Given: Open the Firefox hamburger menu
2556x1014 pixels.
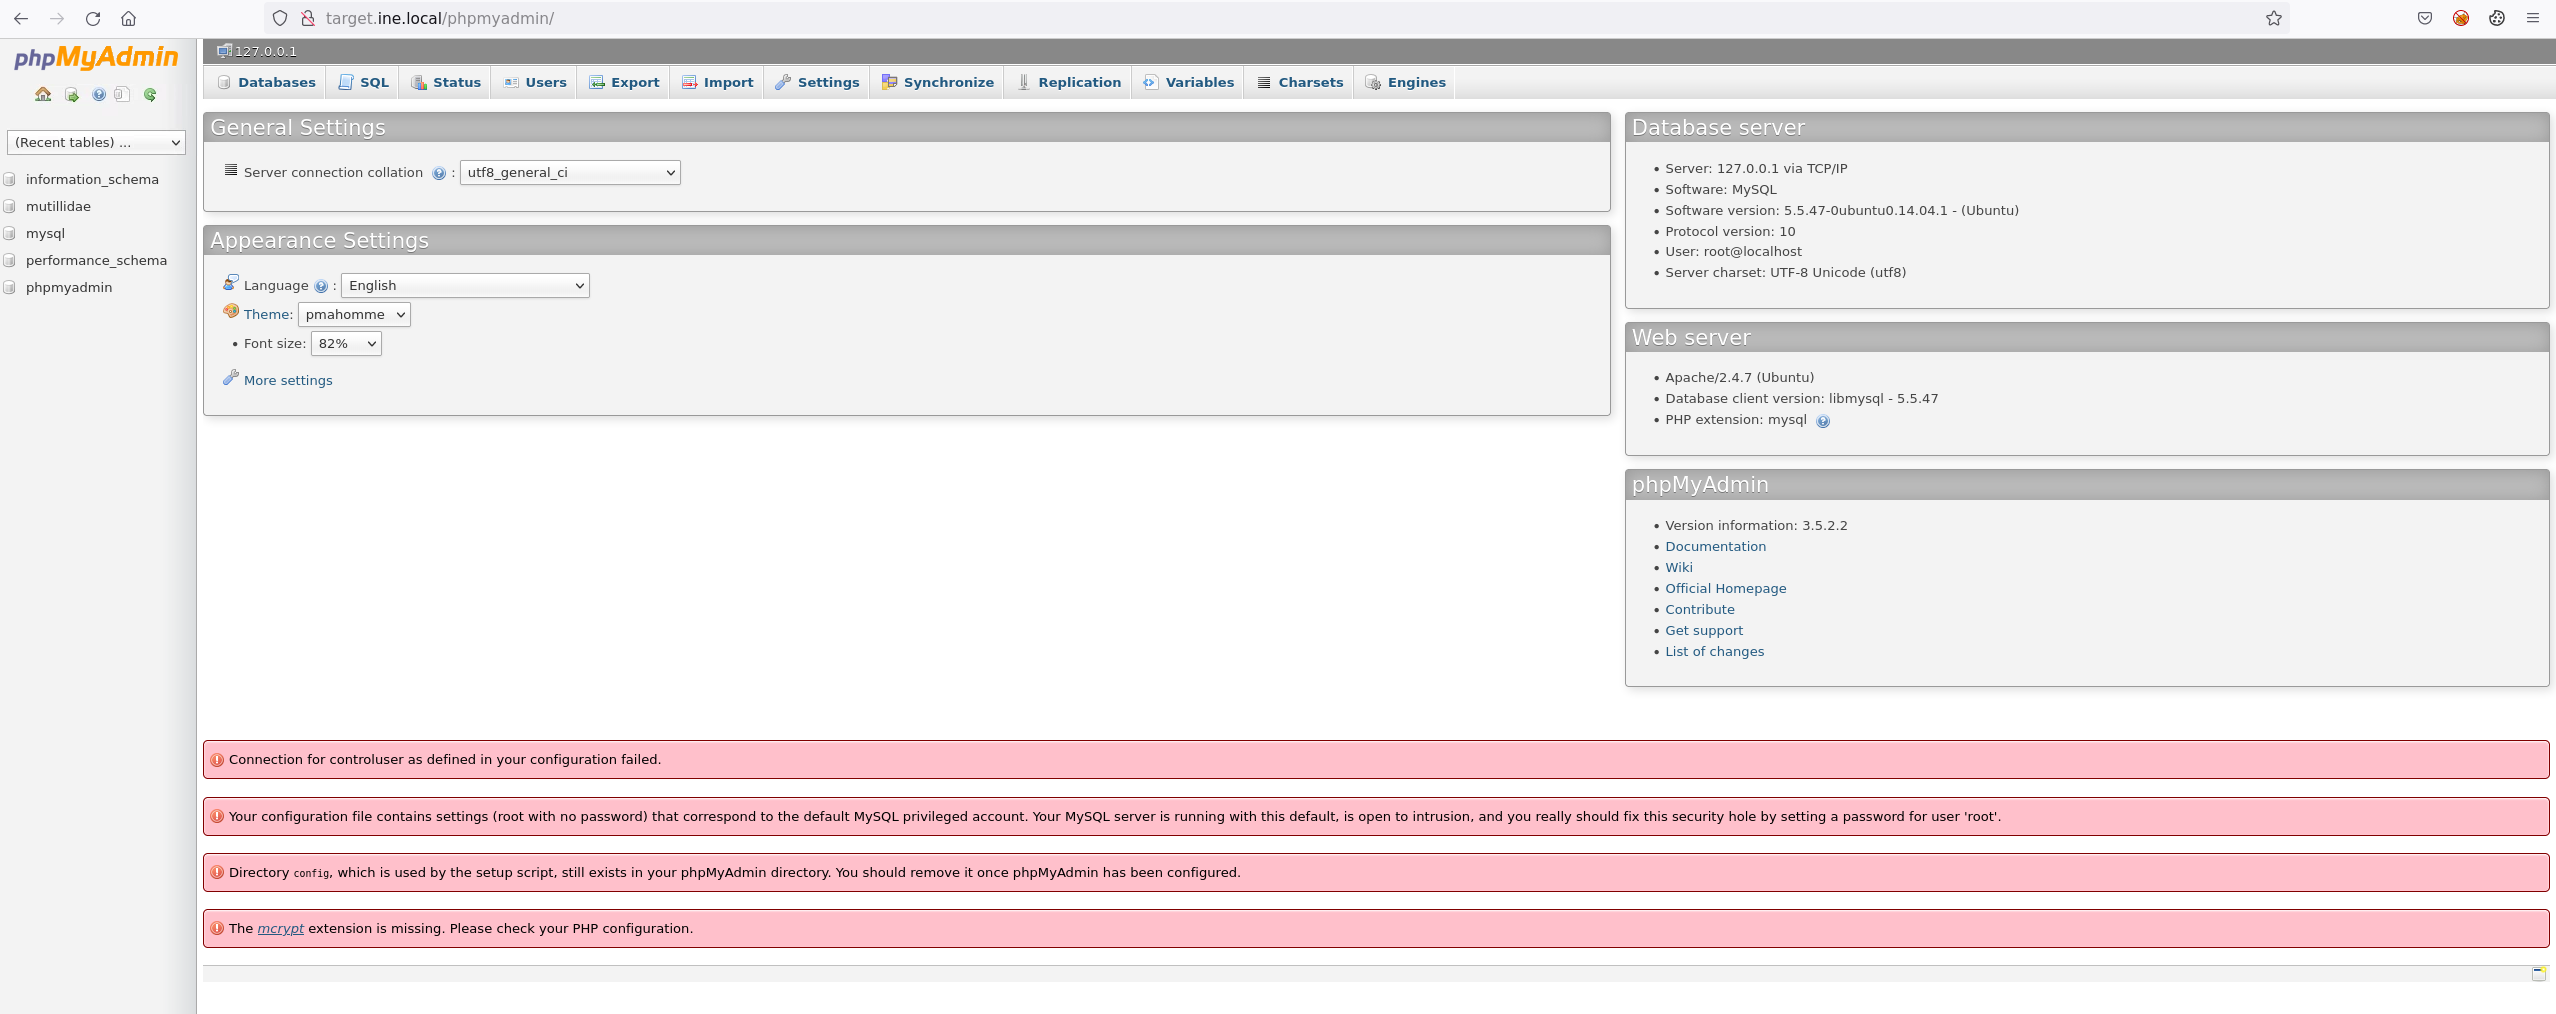Looking at the screenshot, I should (x=2533, y=18).
